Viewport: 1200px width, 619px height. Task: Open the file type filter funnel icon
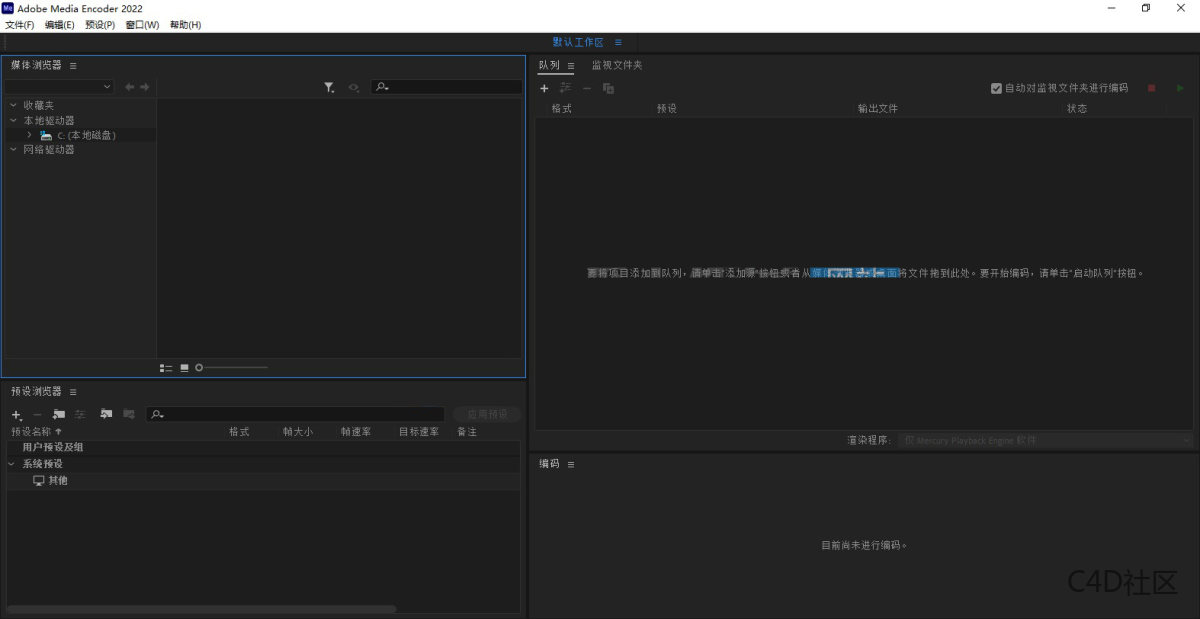point(329,88)
